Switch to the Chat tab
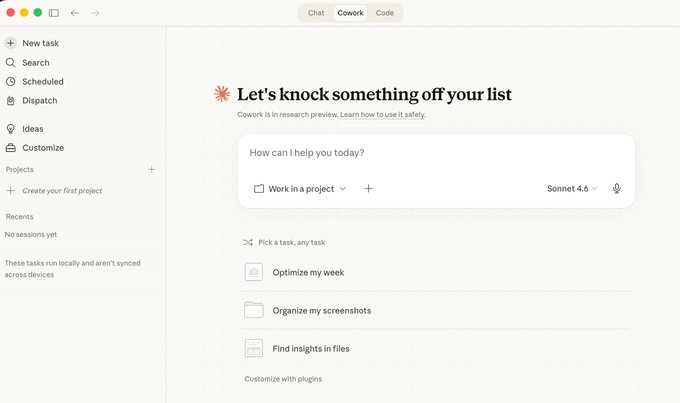 (316, 13)
